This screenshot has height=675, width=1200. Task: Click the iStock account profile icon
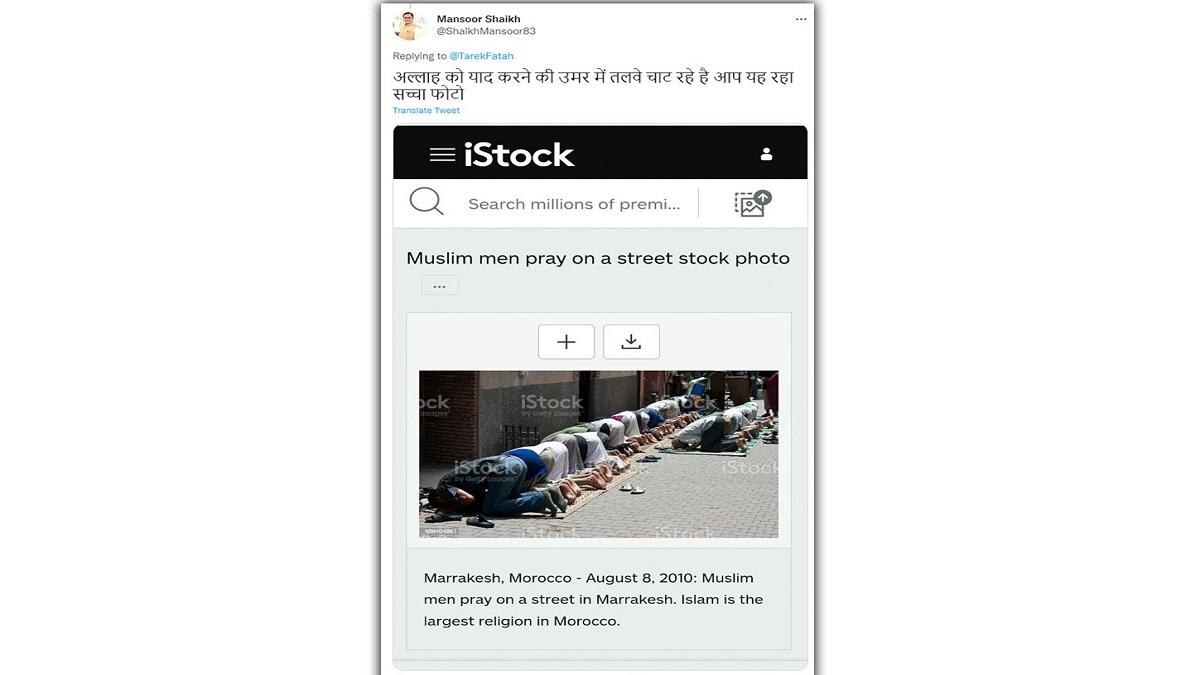[766, 154]
